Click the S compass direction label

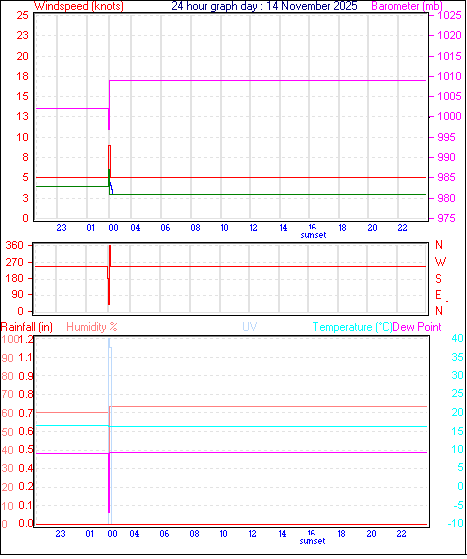tap(438, 278)
